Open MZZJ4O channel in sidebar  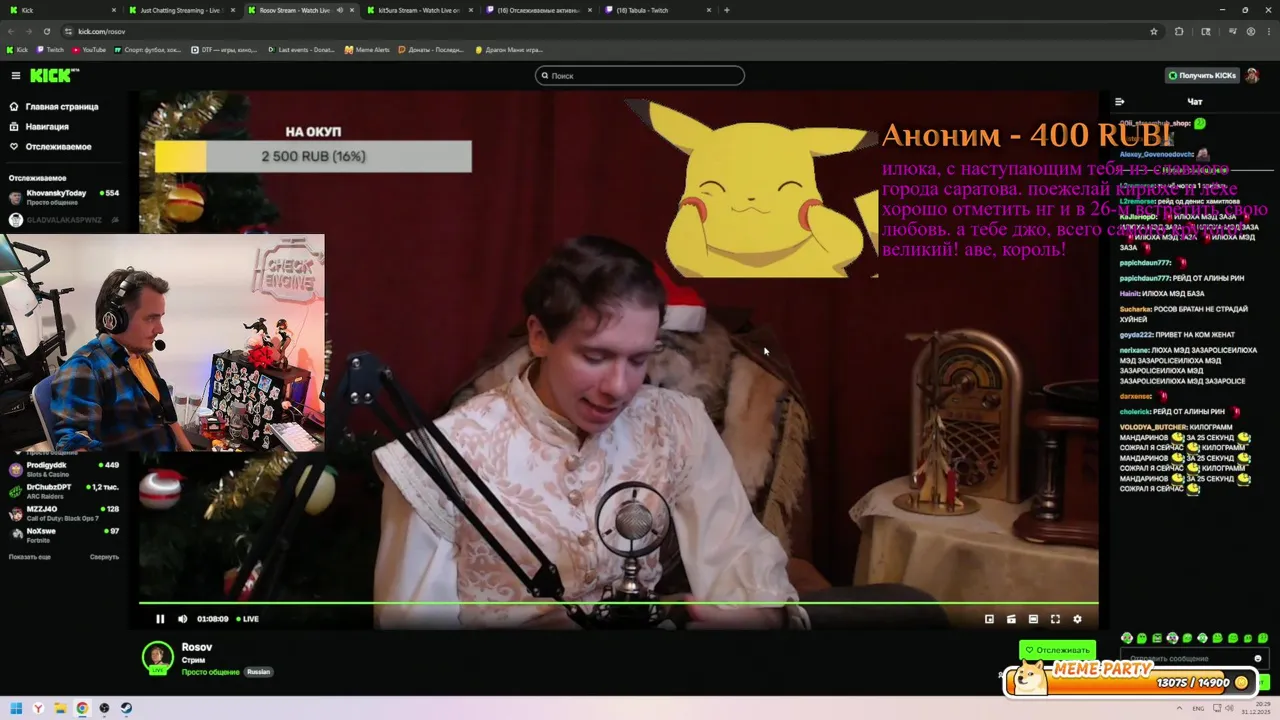click(x=64, y=513)
